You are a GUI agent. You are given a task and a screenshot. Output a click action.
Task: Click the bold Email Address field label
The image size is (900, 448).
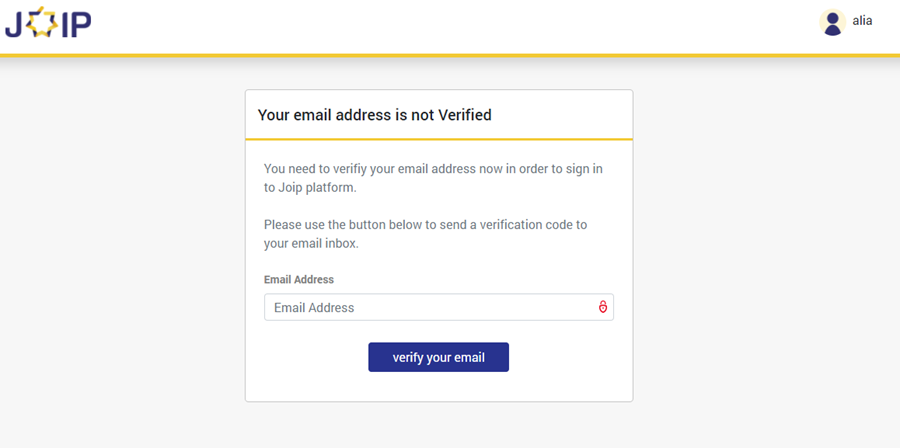(299, 280)
